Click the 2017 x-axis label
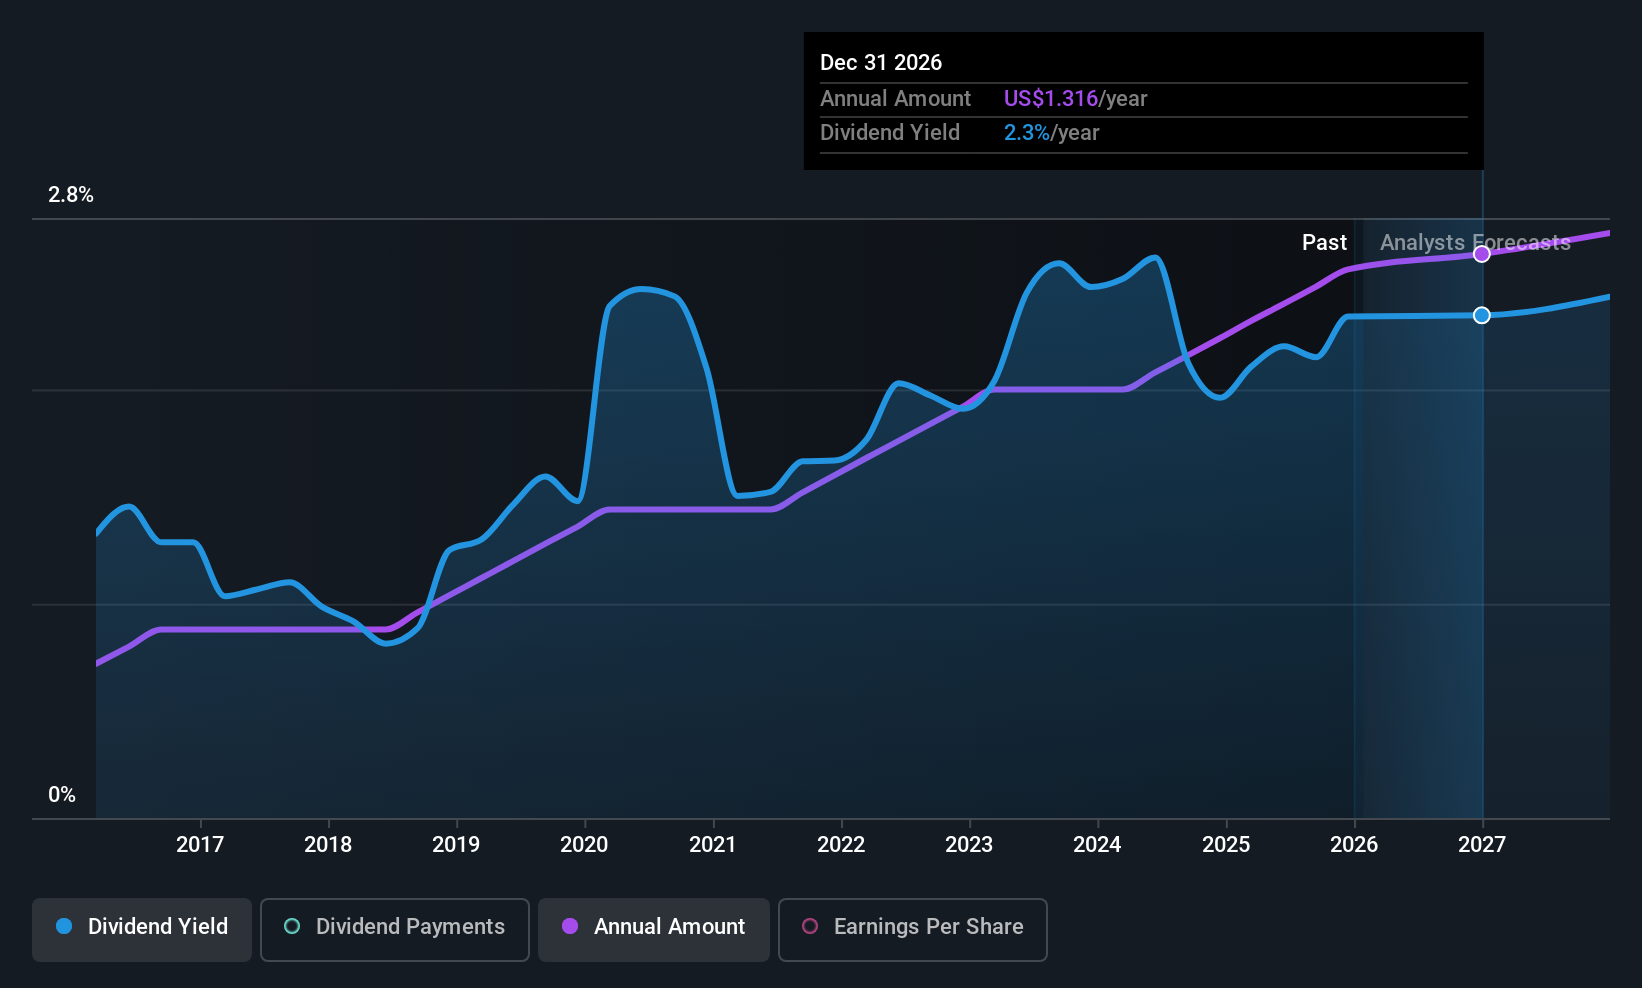Screen dimensions: 1642x988 coord(200,844)
